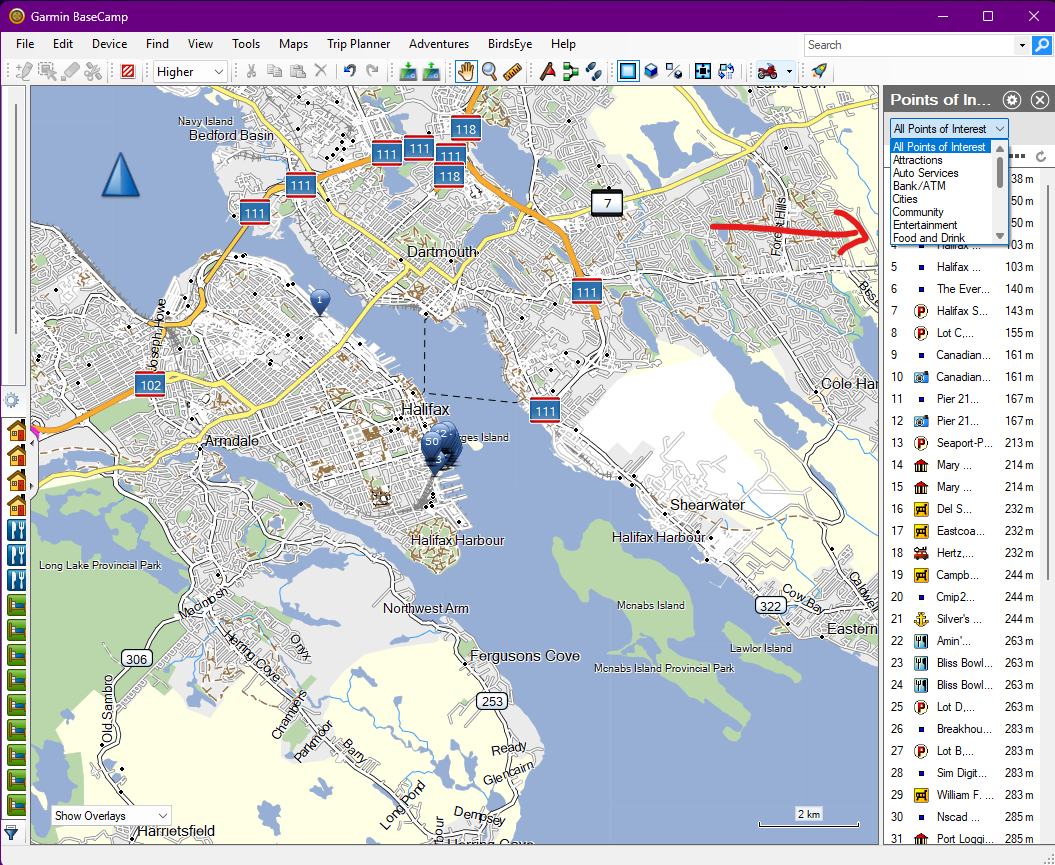This screenshot has height=865, width=1055.
Task: Click the more options ellipsis button
Action: point(1017,156)
